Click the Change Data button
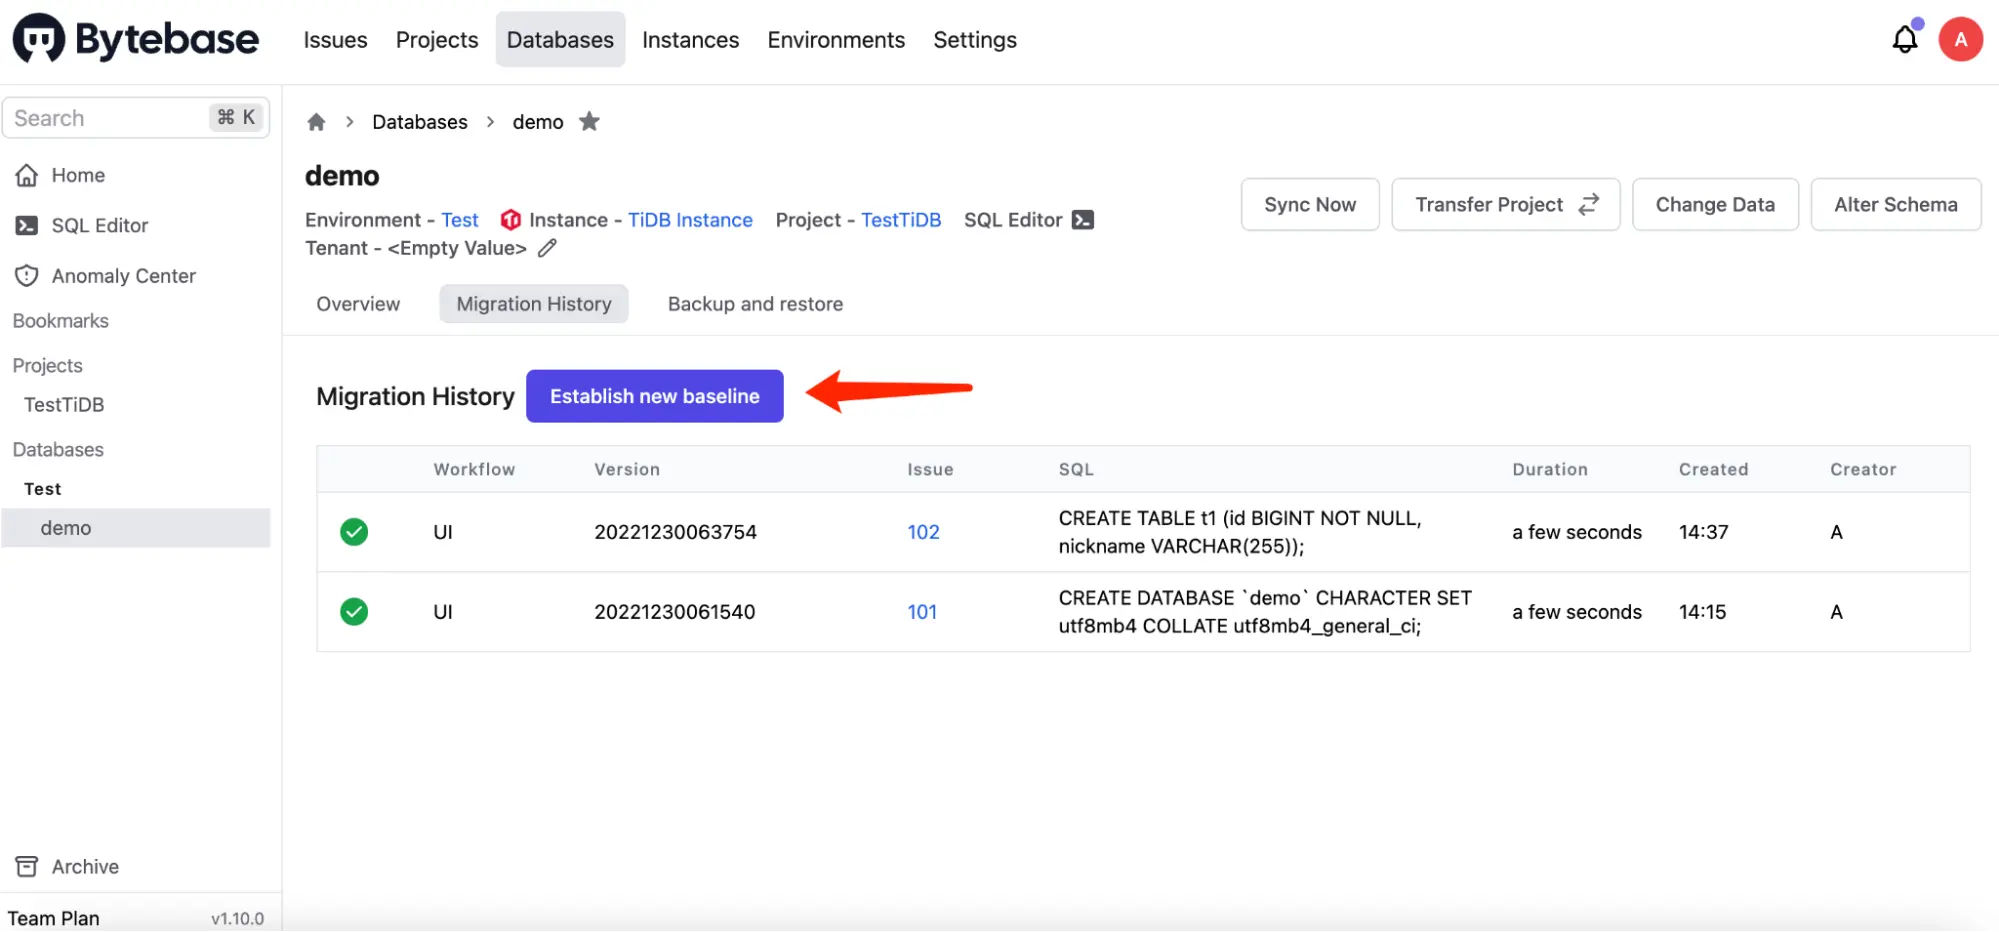1999x932 pixels. click(x=1715, y=204)
